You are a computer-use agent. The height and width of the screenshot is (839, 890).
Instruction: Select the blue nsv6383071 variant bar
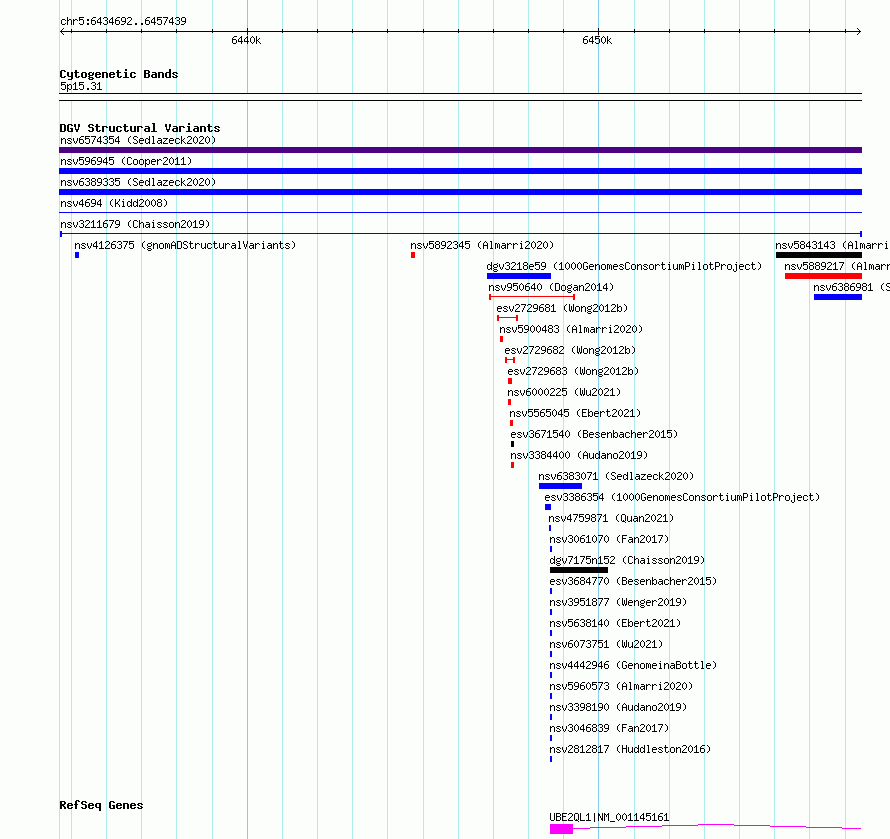[560, 486]
